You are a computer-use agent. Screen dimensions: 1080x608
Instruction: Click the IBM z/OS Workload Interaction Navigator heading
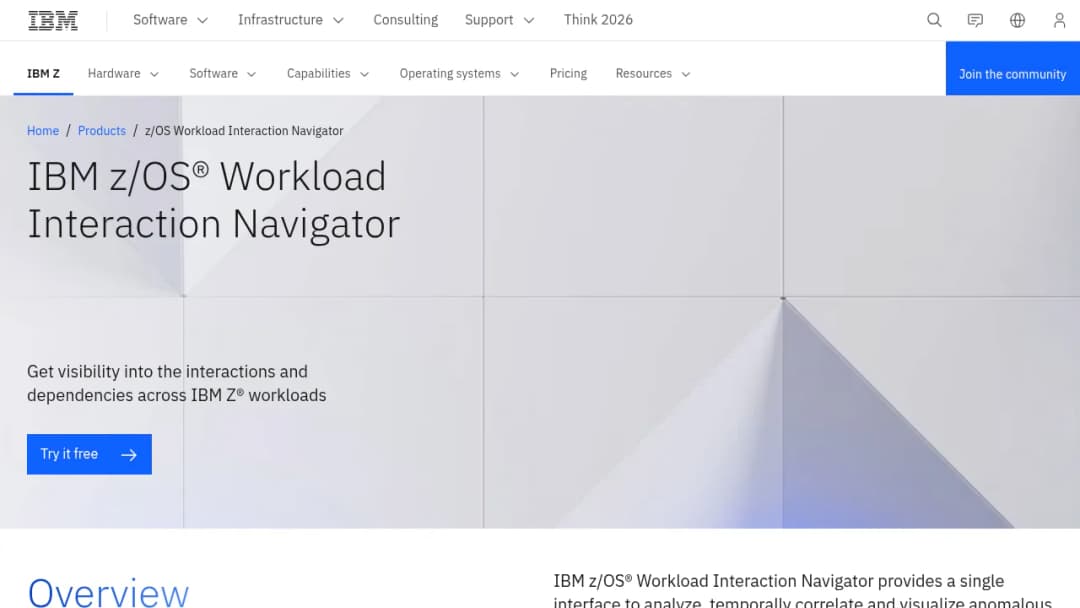[214, 200]
